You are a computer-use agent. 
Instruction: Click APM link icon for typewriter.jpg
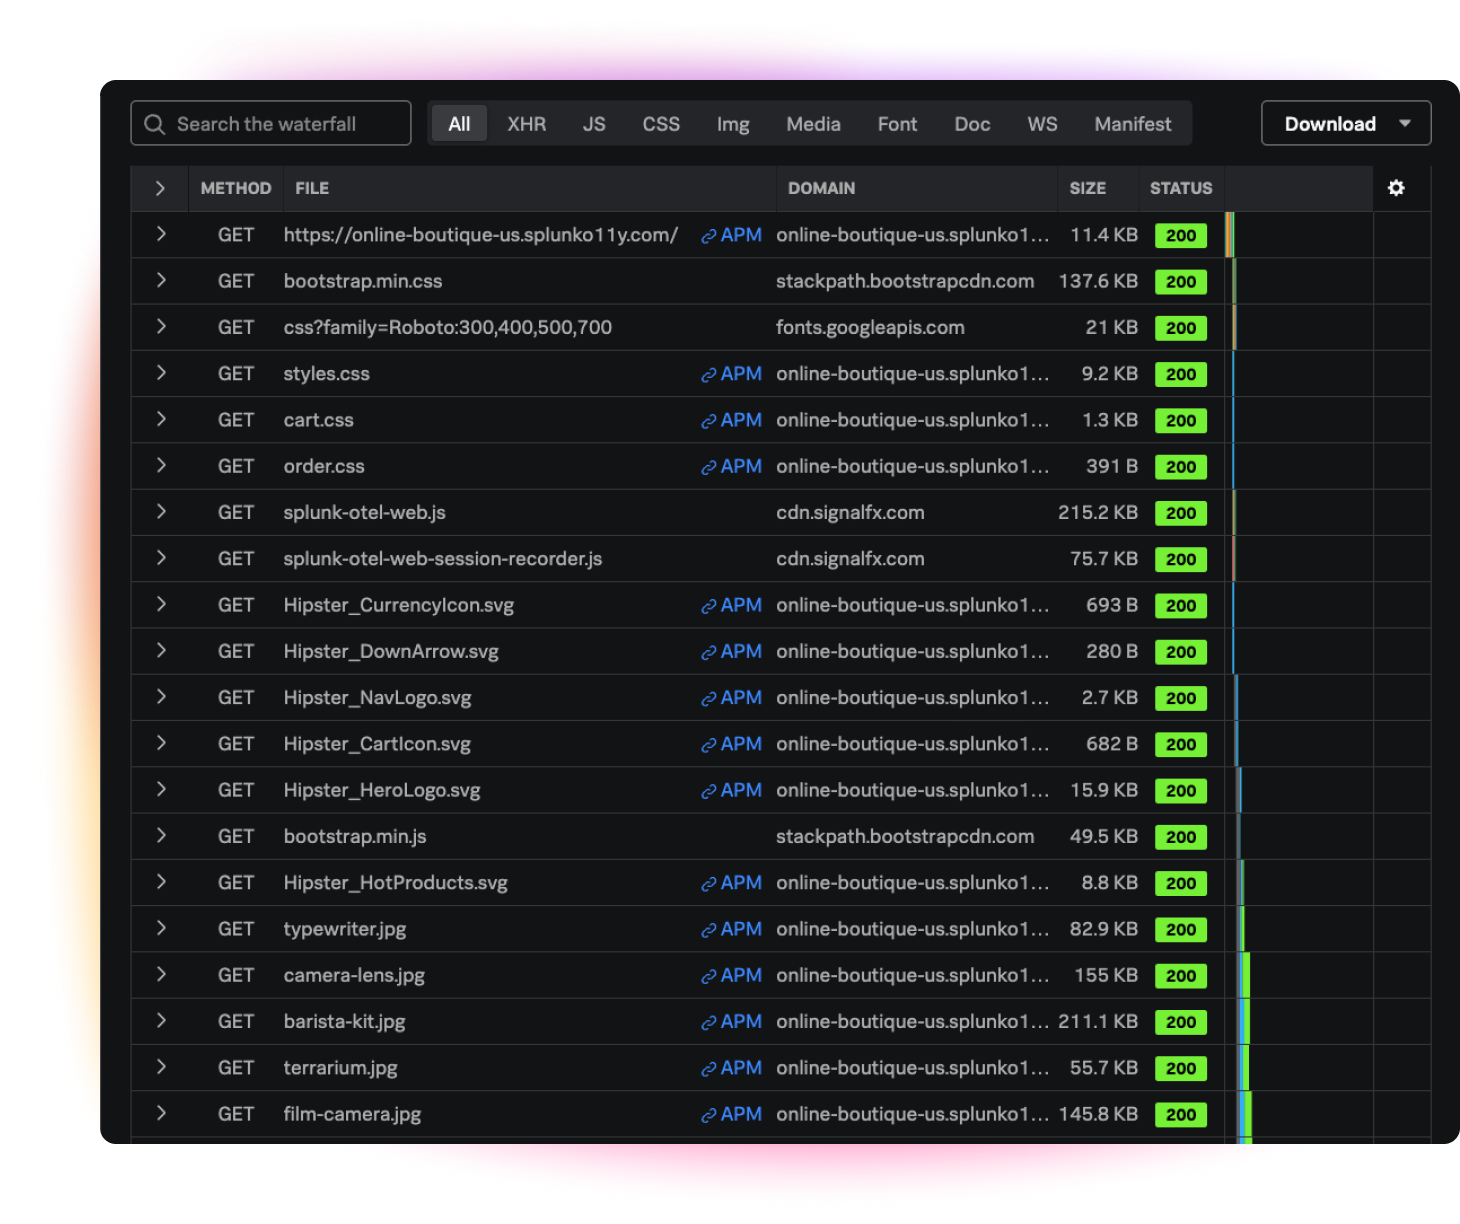(x=708, y=930)
